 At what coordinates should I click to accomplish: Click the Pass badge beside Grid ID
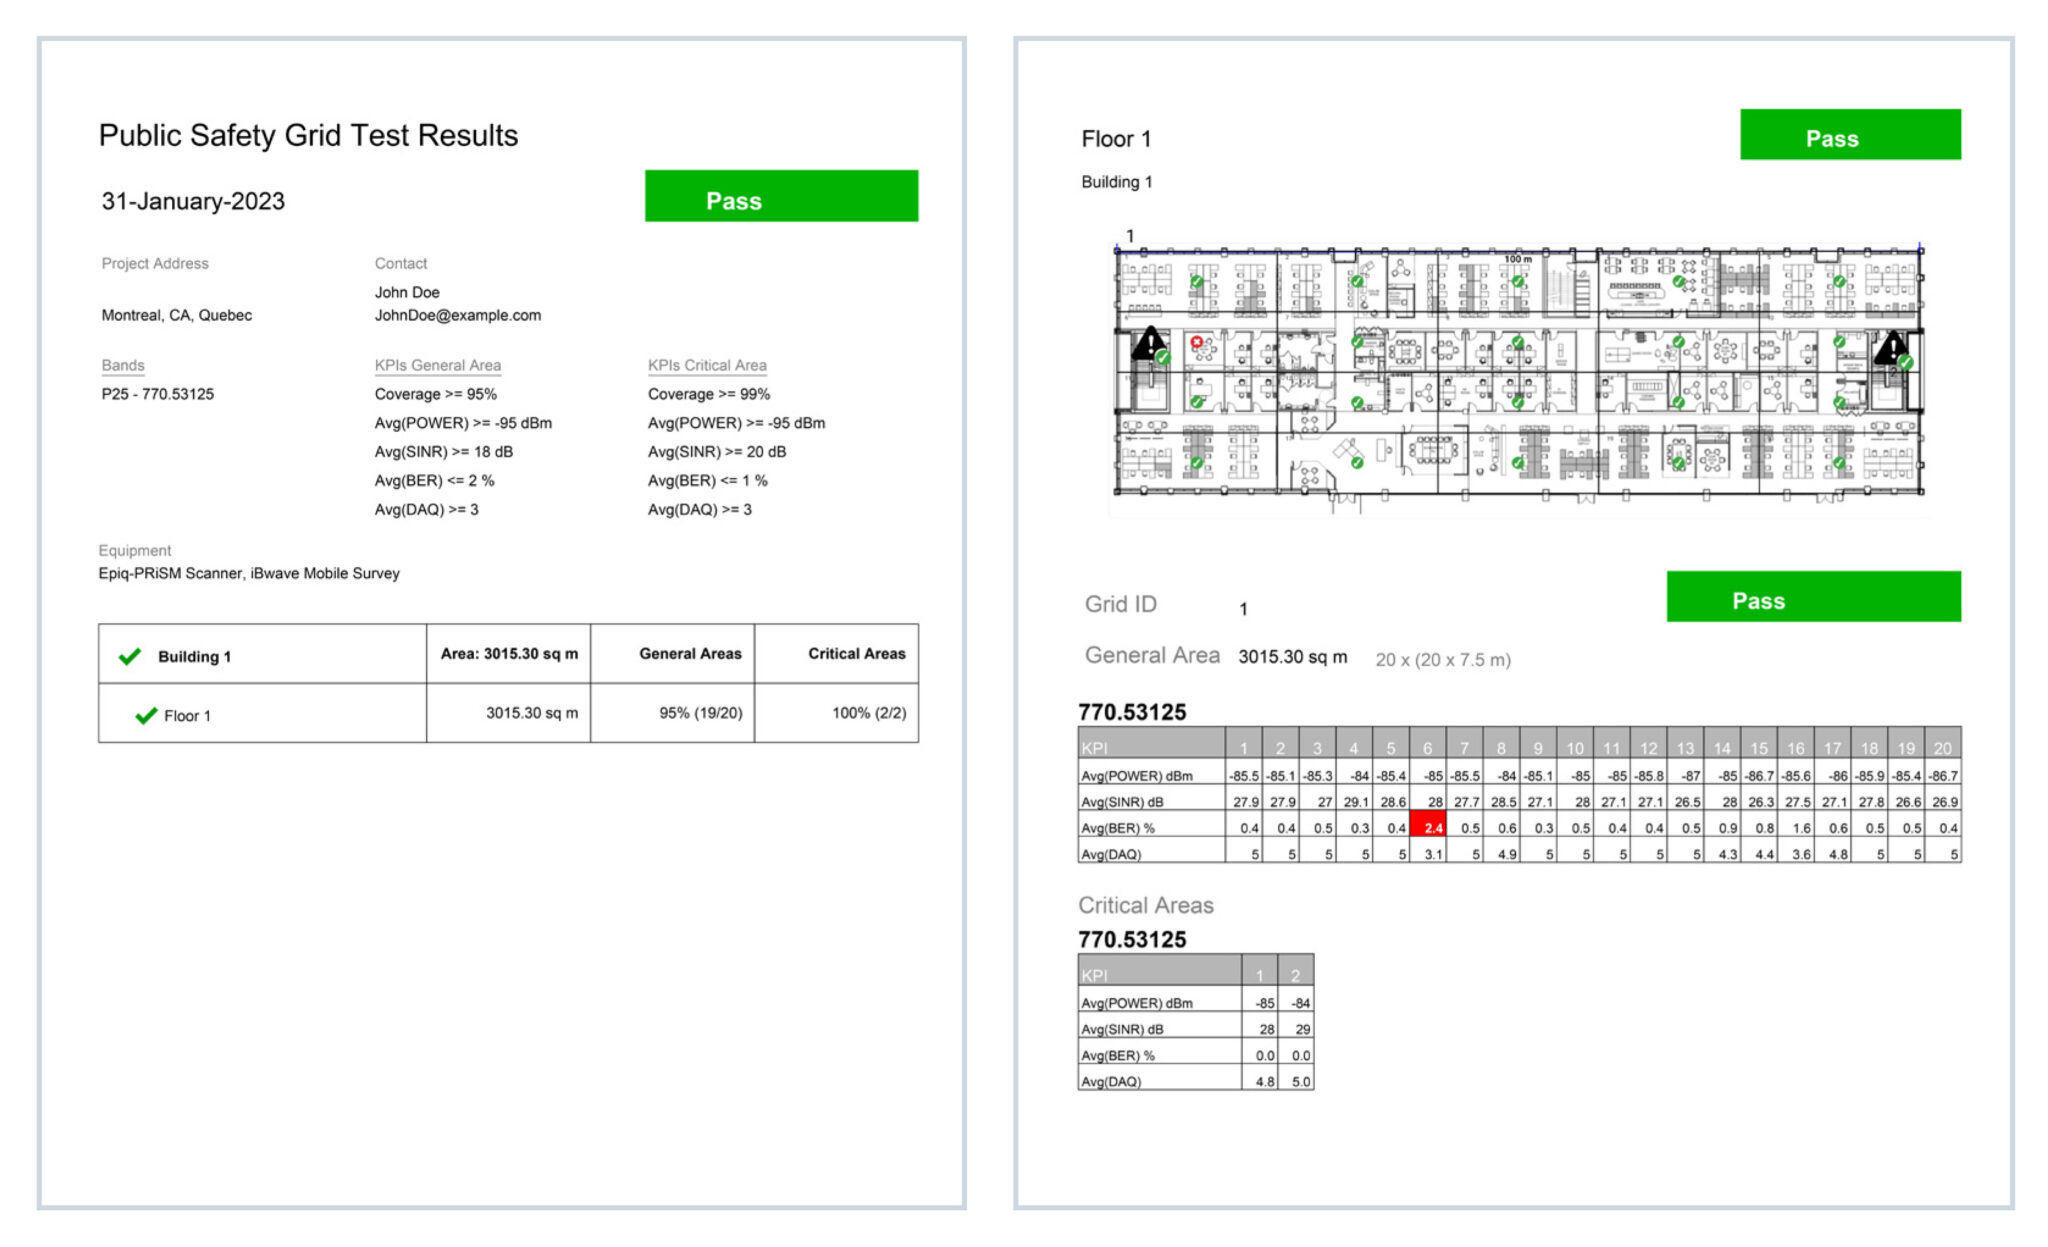click(x=1813, y=596)
